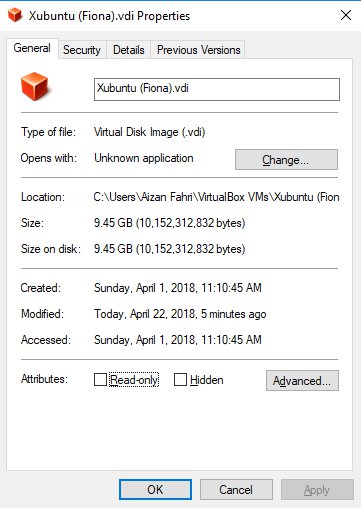Click the Size on disk value text
This screenshot has height=508, width=361.
click(170, 249)
